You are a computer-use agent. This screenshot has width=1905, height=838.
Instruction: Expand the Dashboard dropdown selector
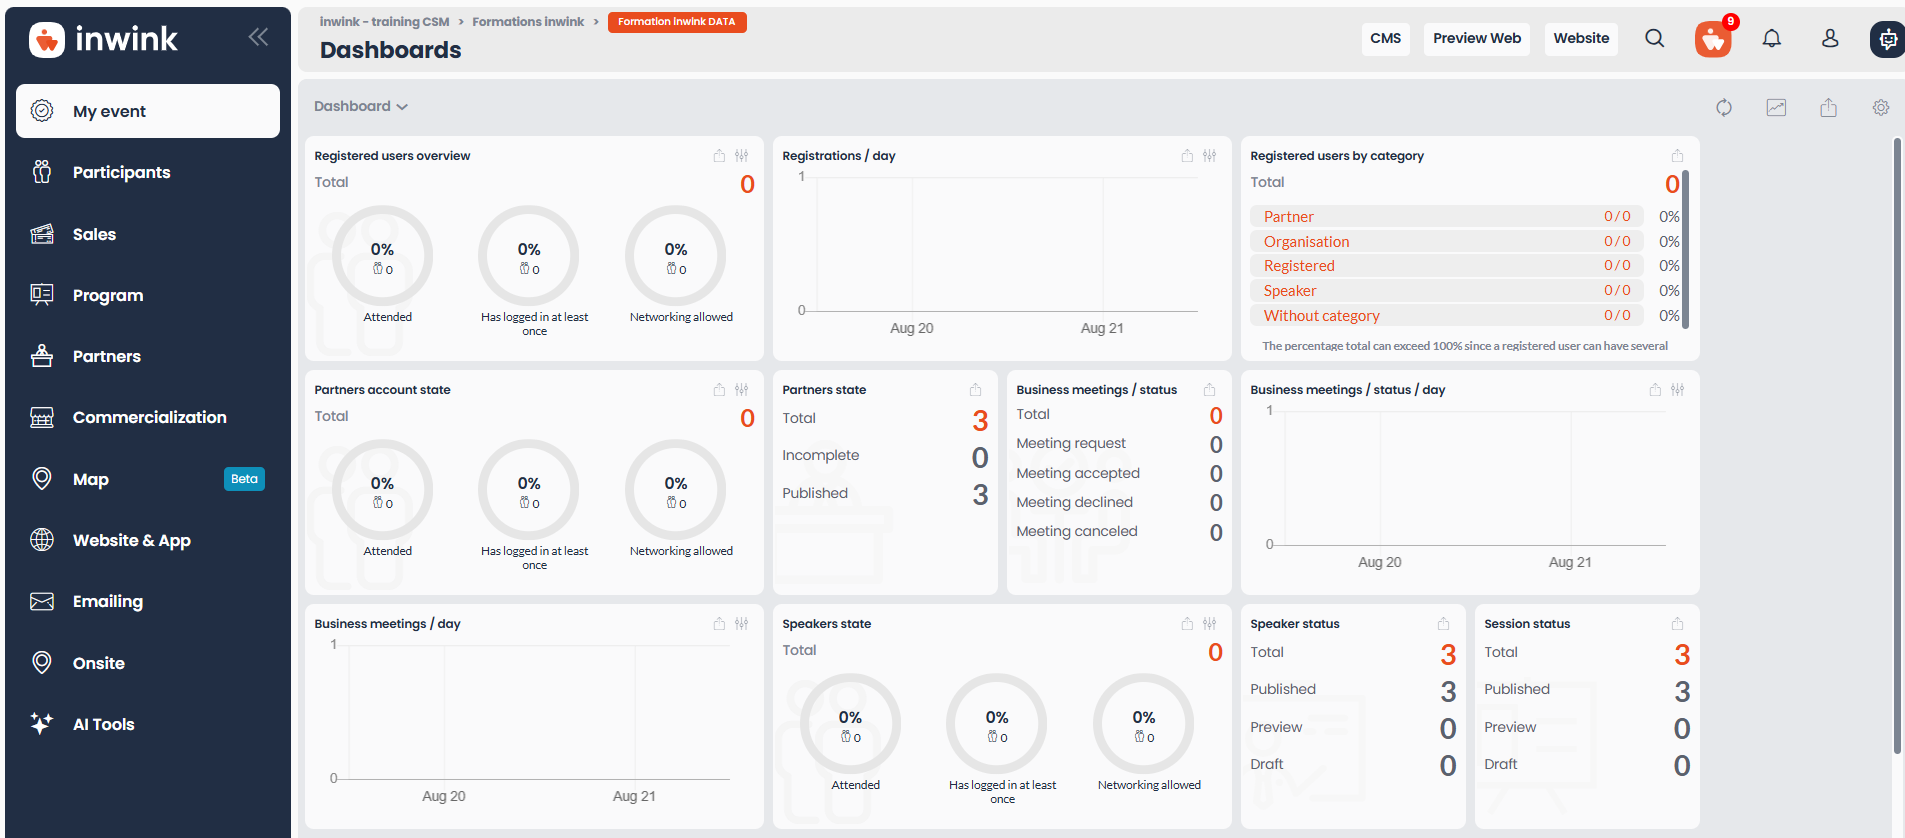click(x=361, y=106)
